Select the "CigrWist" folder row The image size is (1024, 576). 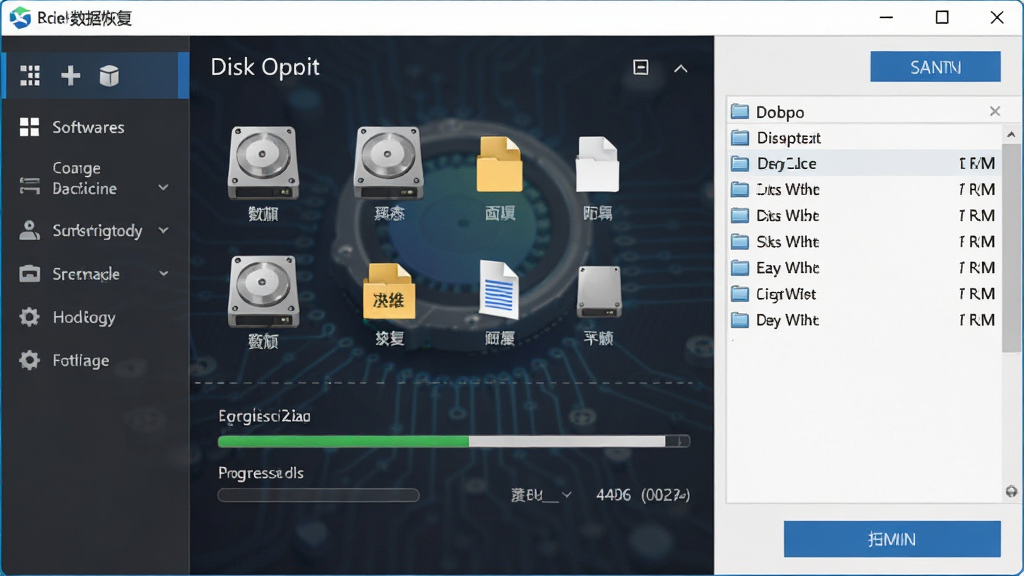tap(865, 294)
